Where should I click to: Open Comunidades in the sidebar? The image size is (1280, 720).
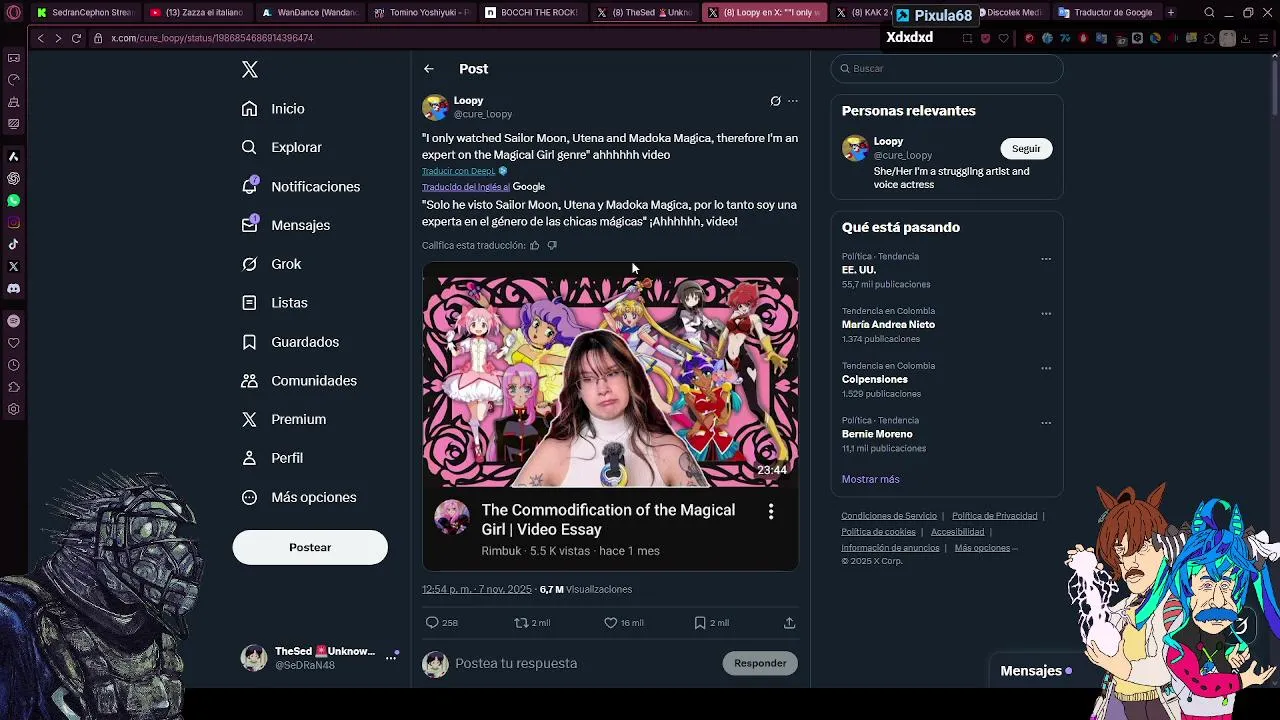[299, 381]
